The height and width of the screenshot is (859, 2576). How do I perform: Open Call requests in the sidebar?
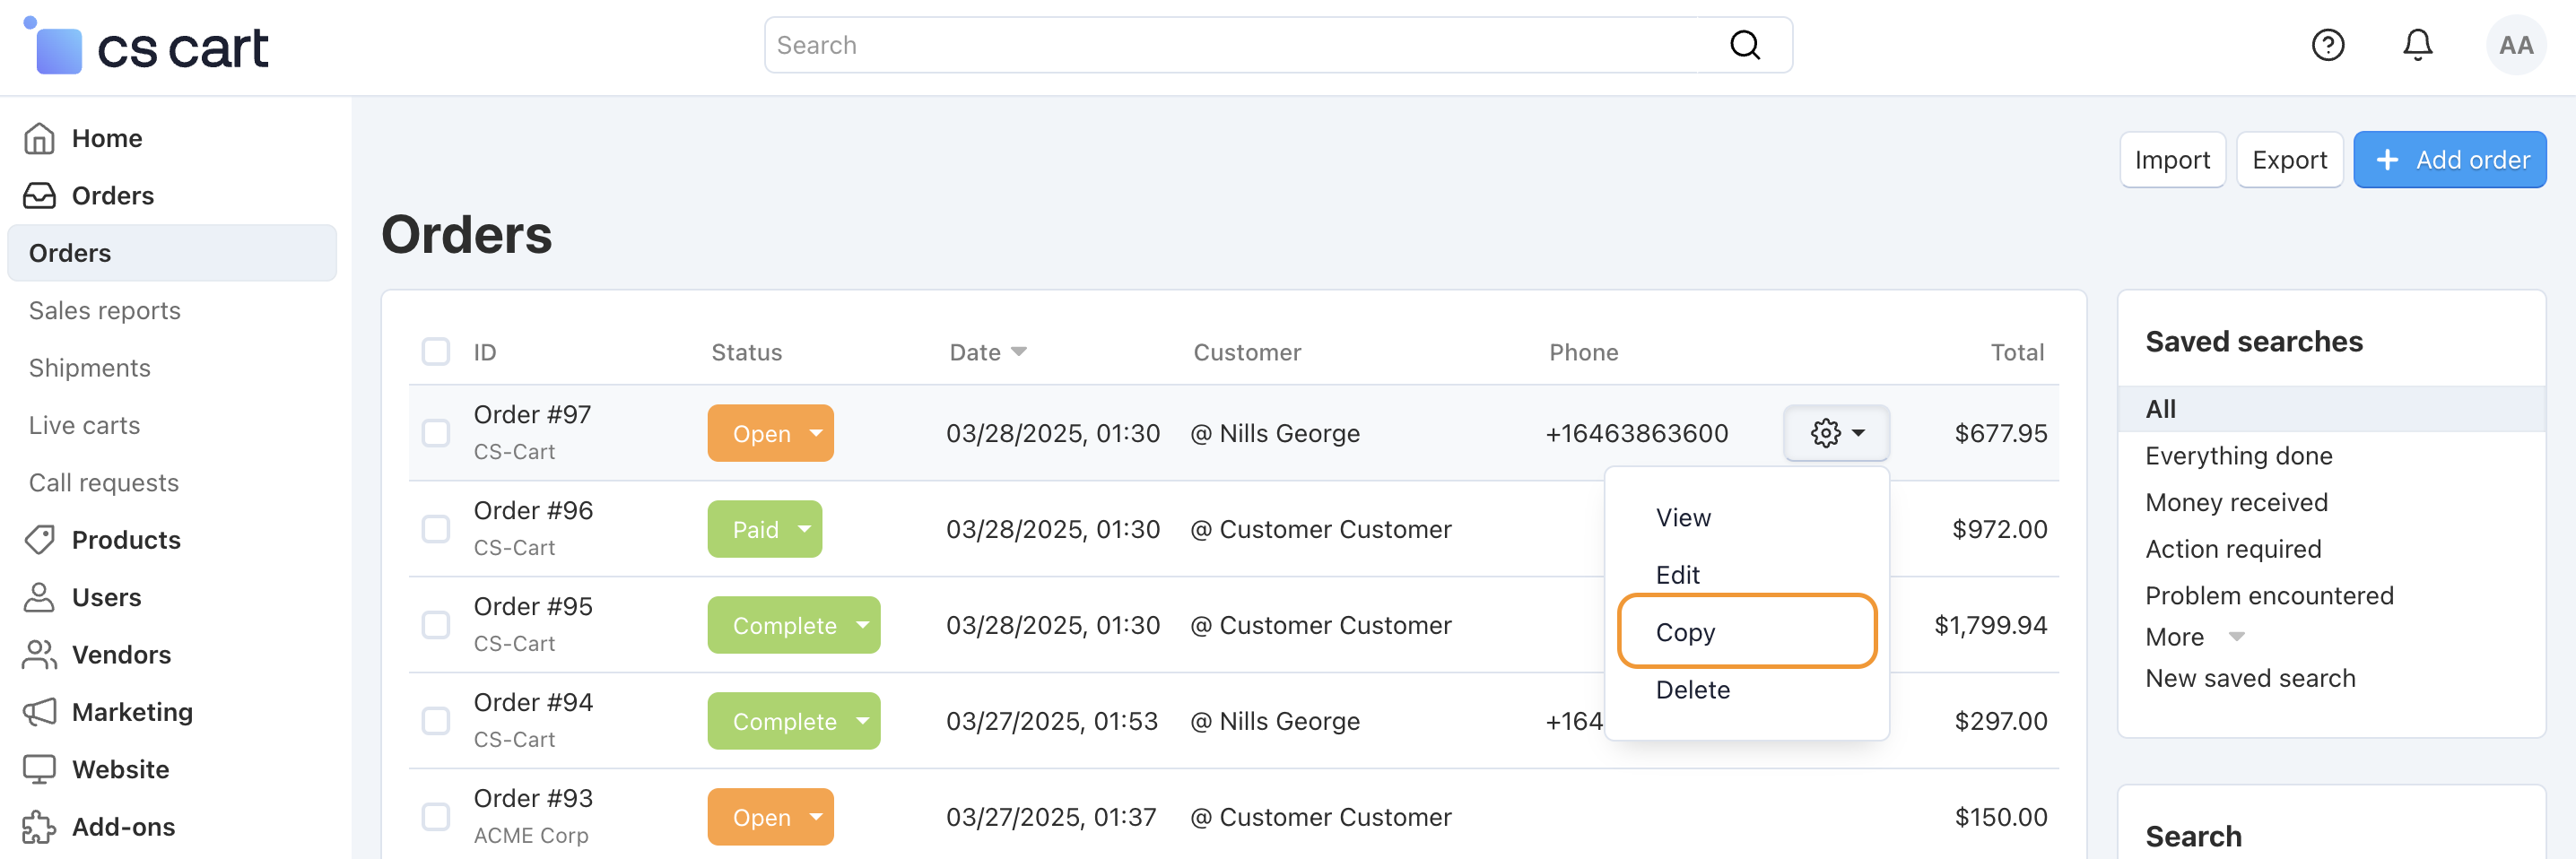point(103,482)
